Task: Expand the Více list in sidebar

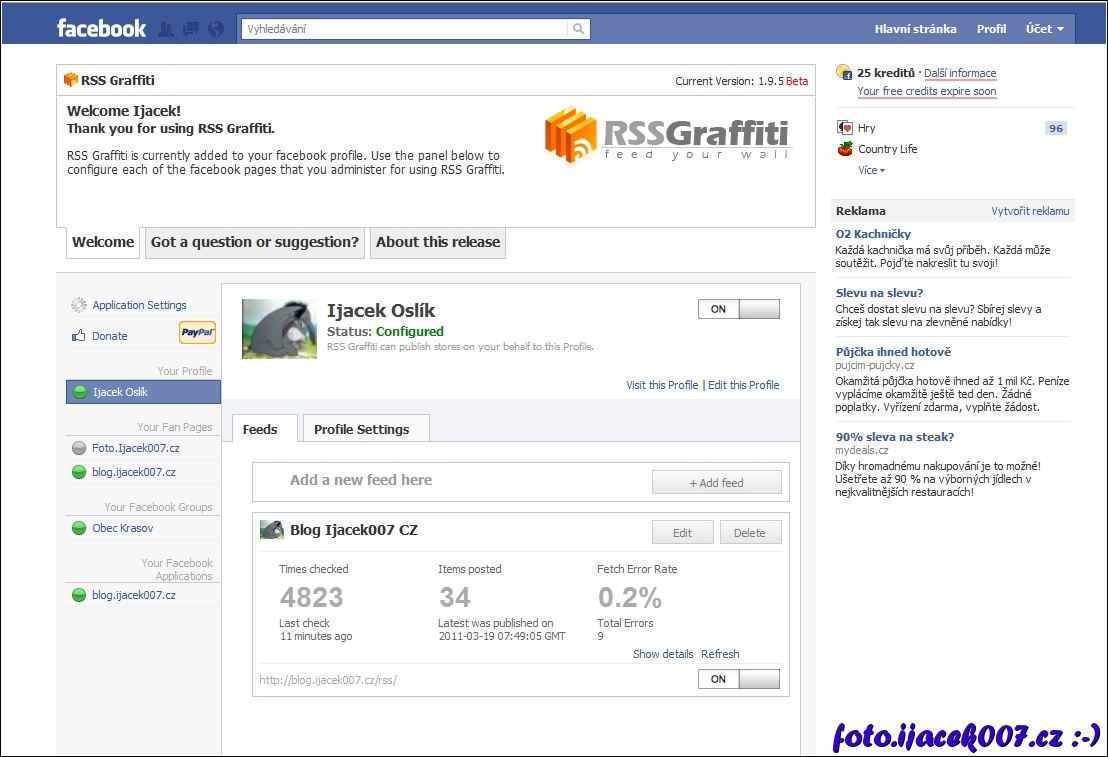Action: click(x=871, y=170)
